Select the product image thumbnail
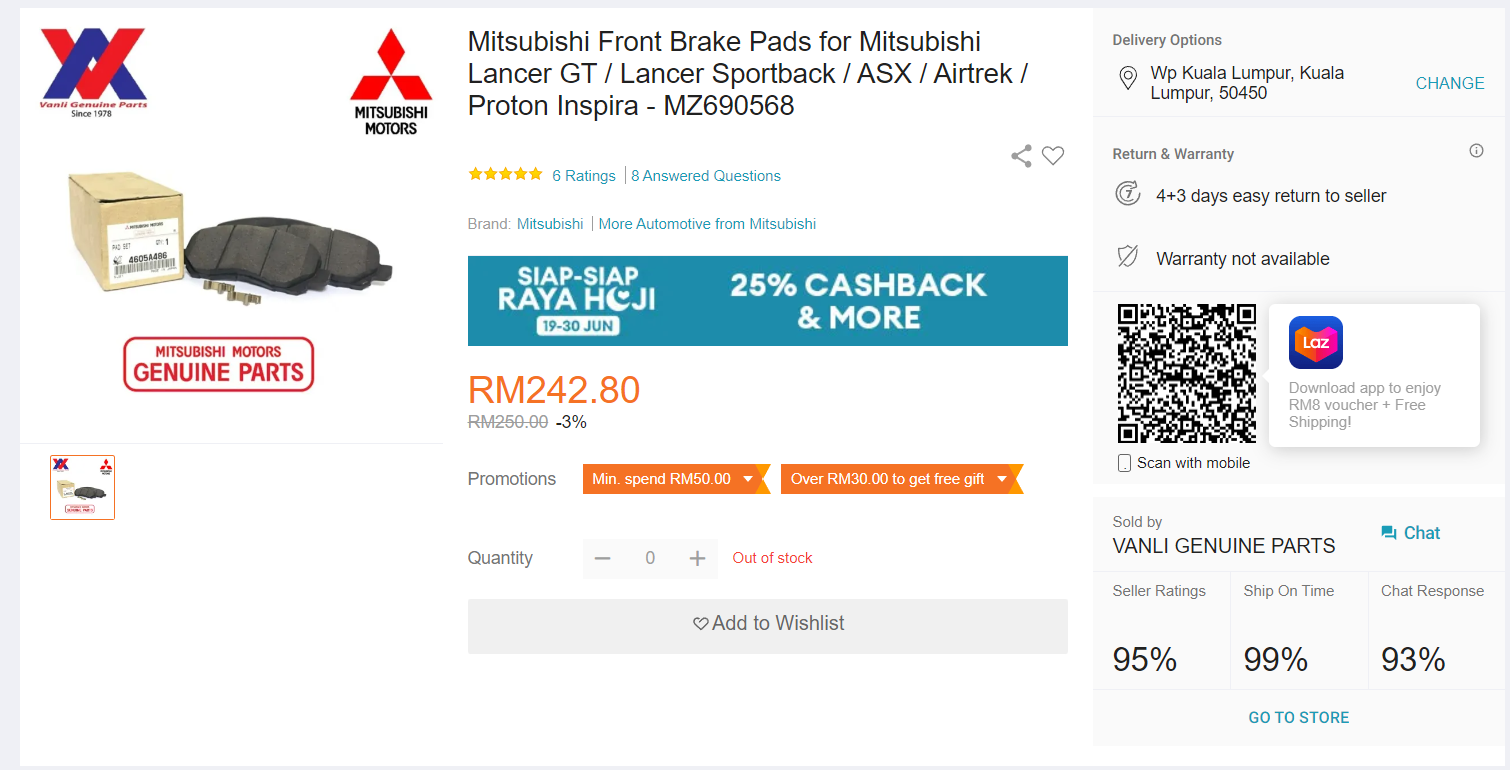 point(83,487)
